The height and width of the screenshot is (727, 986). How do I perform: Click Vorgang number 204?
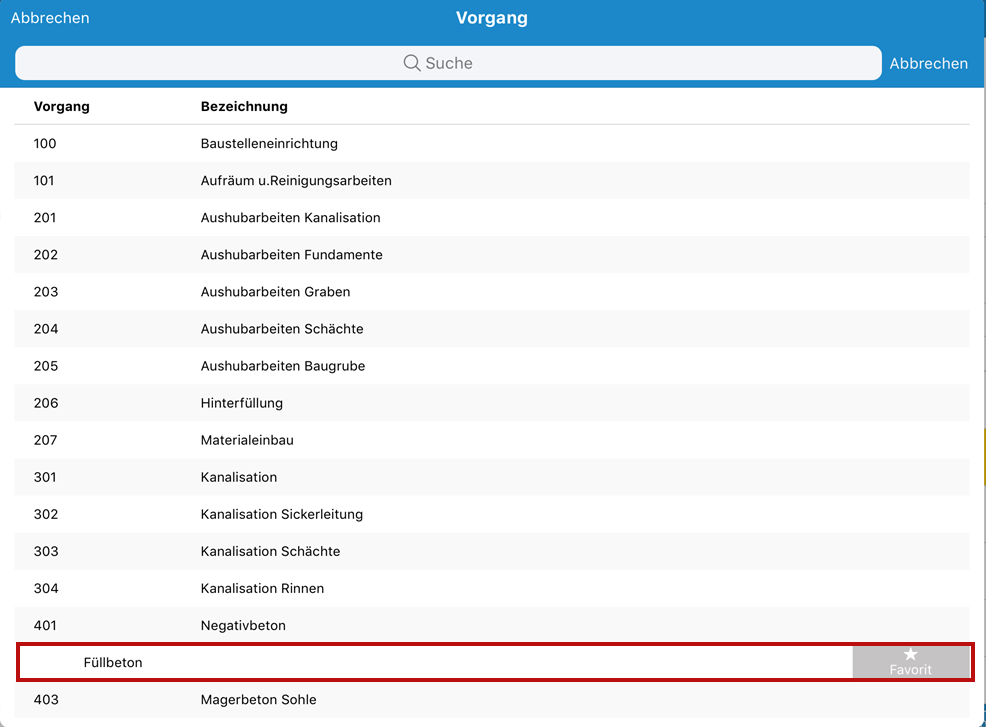pyautogui.click(x=46, y=329)
